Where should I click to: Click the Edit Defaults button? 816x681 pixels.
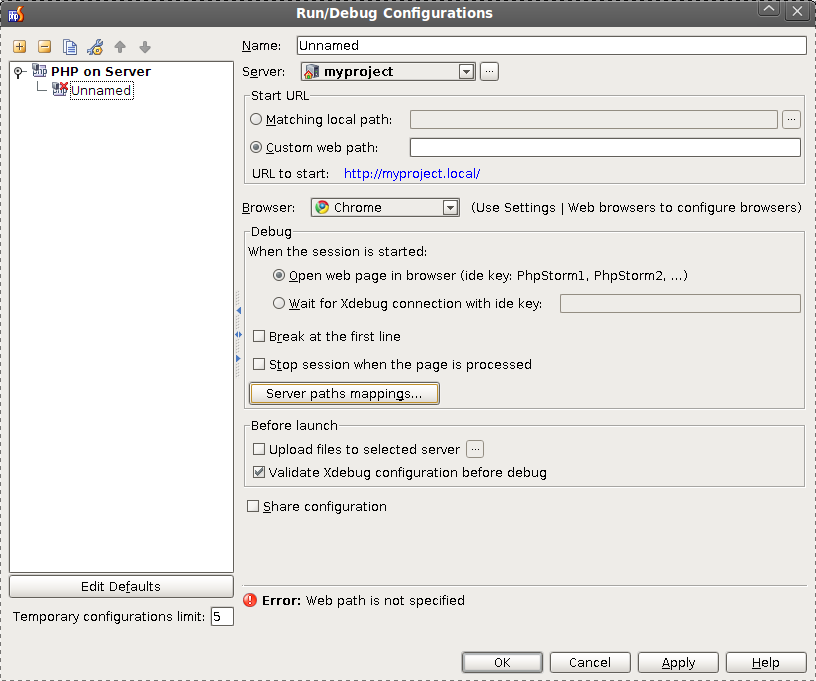(121, 586)
